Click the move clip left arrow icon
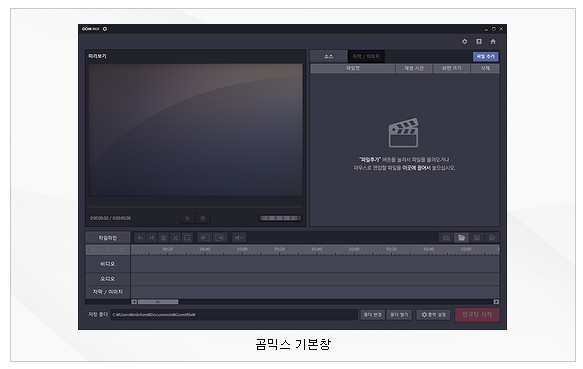 pos(205,238)
